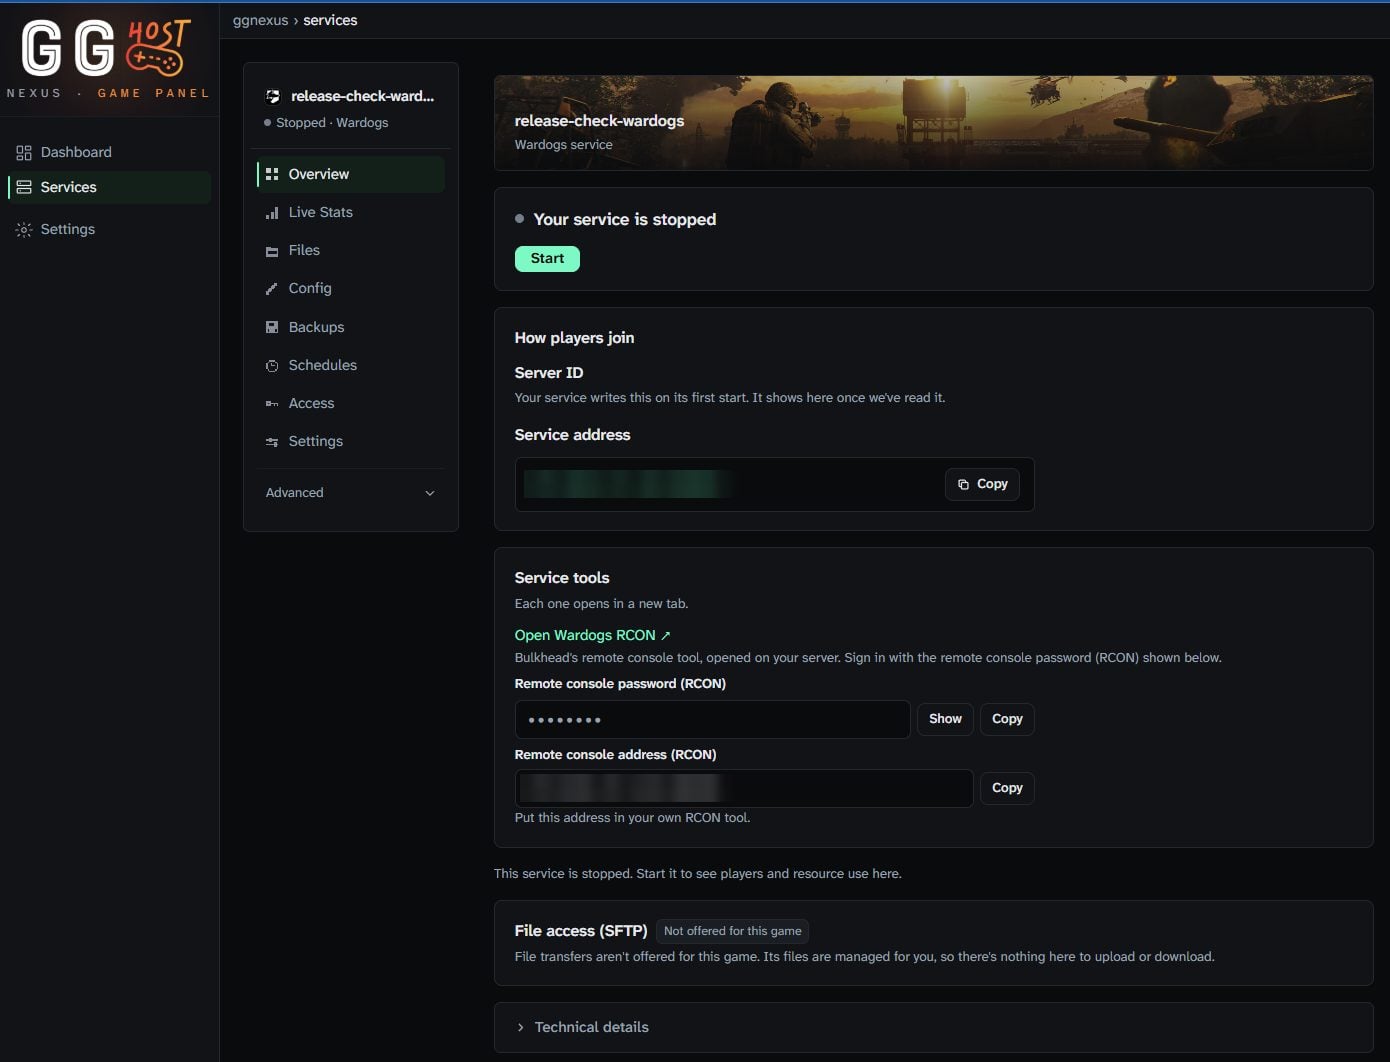Screen dimensions: 1390x1062
Task: Click the services breadcrumb
Action: tap(330, 20)
